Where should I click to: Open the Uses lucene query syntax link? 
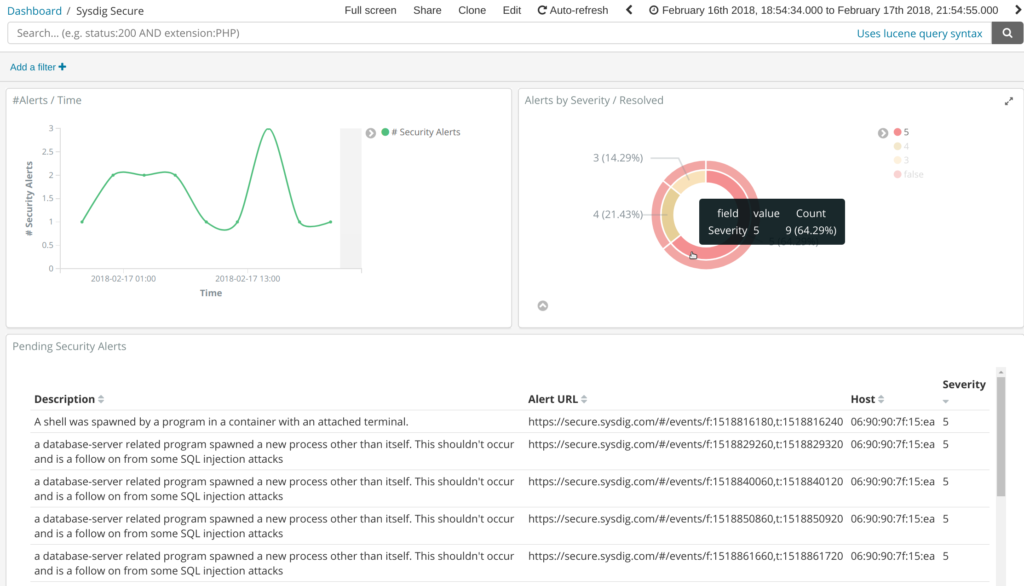(x=919, y=33)
